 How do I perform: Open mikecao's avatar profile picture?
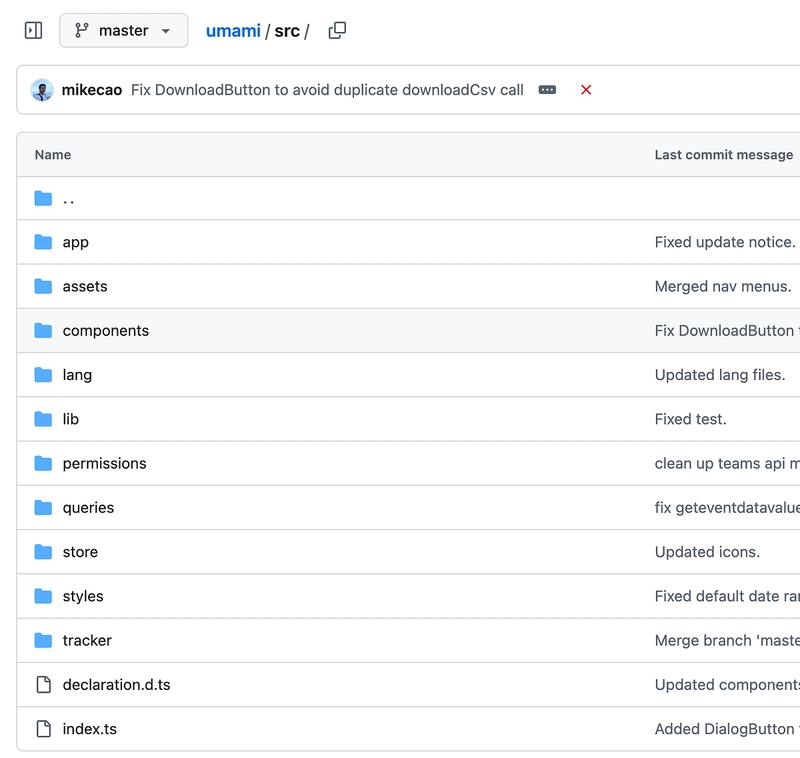point(42,90)
